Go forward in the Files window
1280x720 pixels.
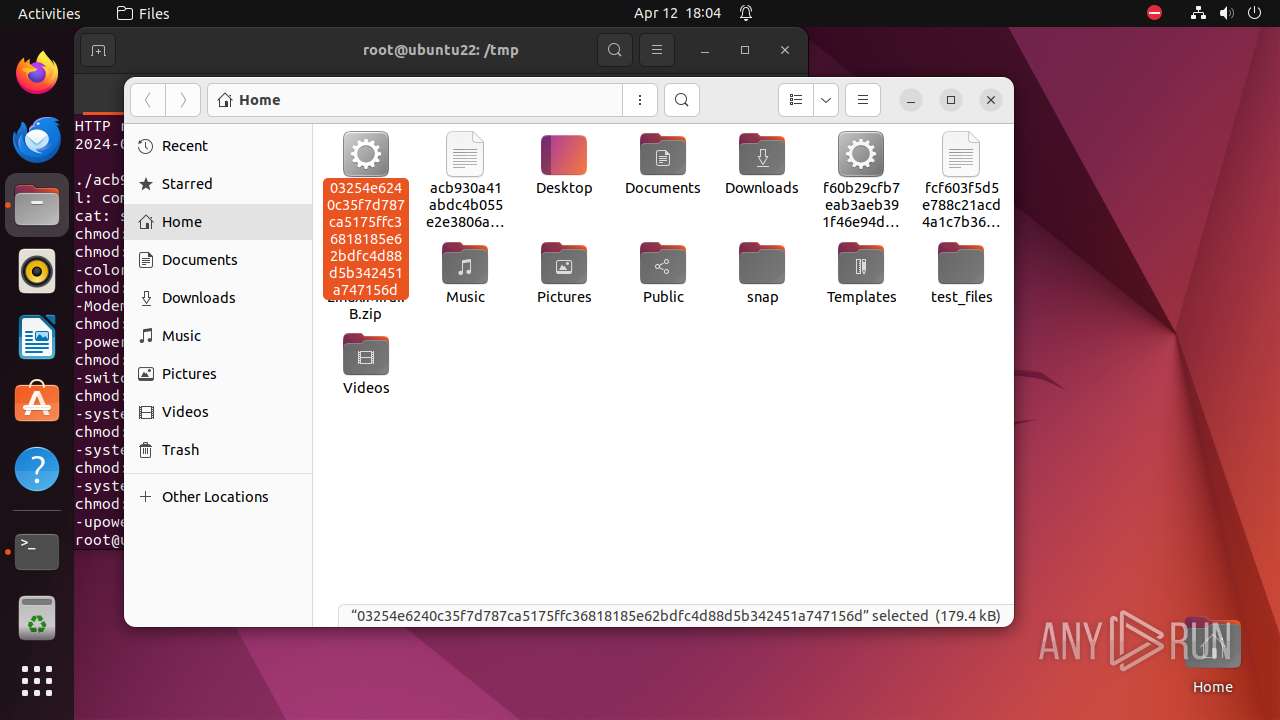pyautogui.click(x=182, y=100)
